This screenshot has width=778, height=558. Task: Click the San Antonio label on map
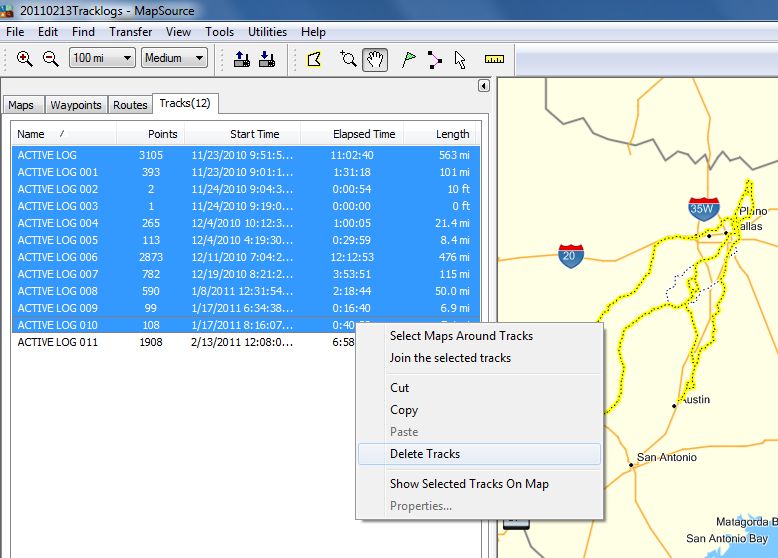coord(666,457)
